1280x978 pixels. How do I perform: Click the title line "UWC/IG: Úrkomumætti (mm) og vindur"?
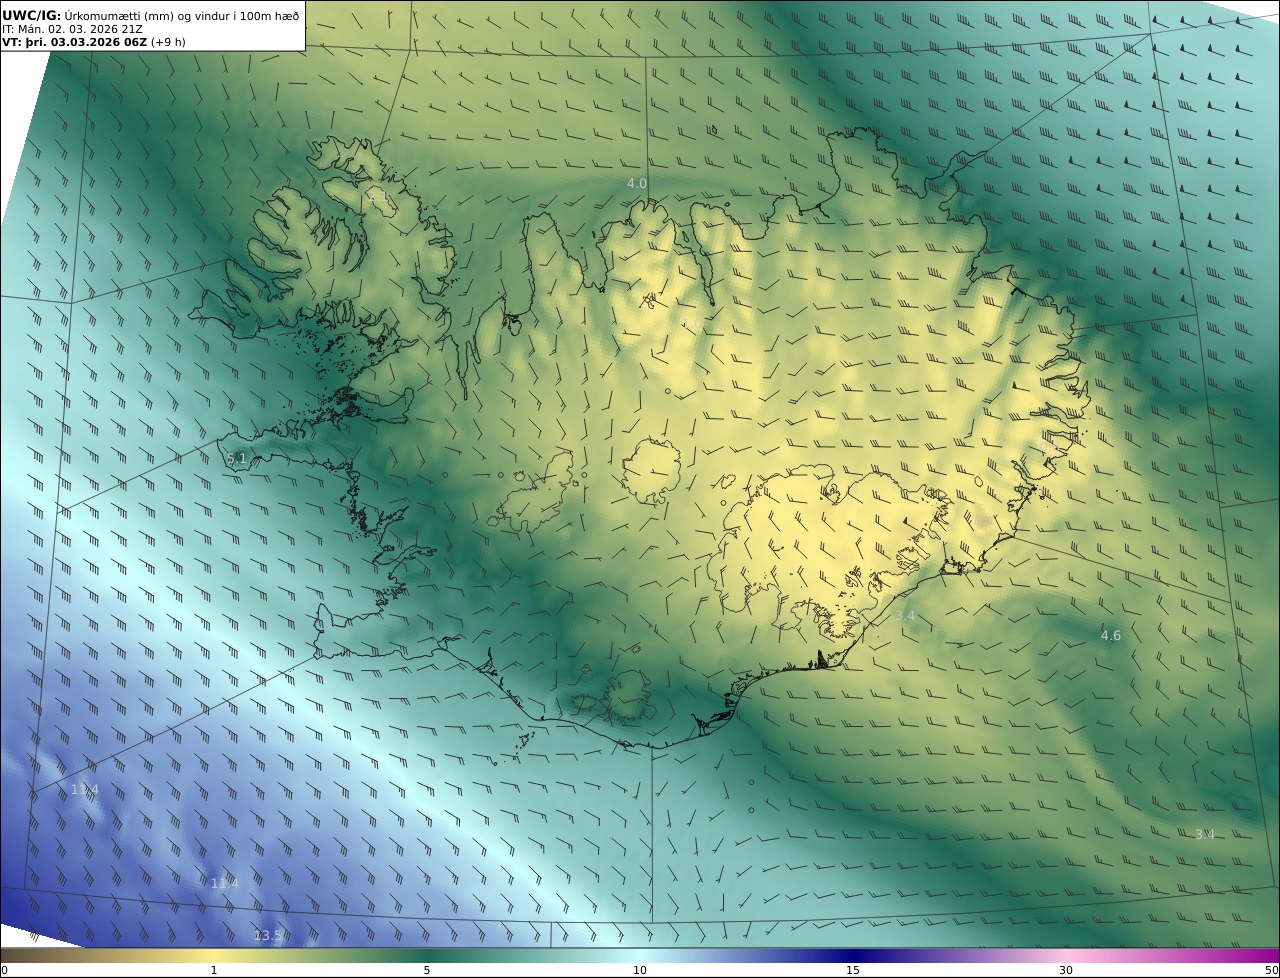(151, 15)
